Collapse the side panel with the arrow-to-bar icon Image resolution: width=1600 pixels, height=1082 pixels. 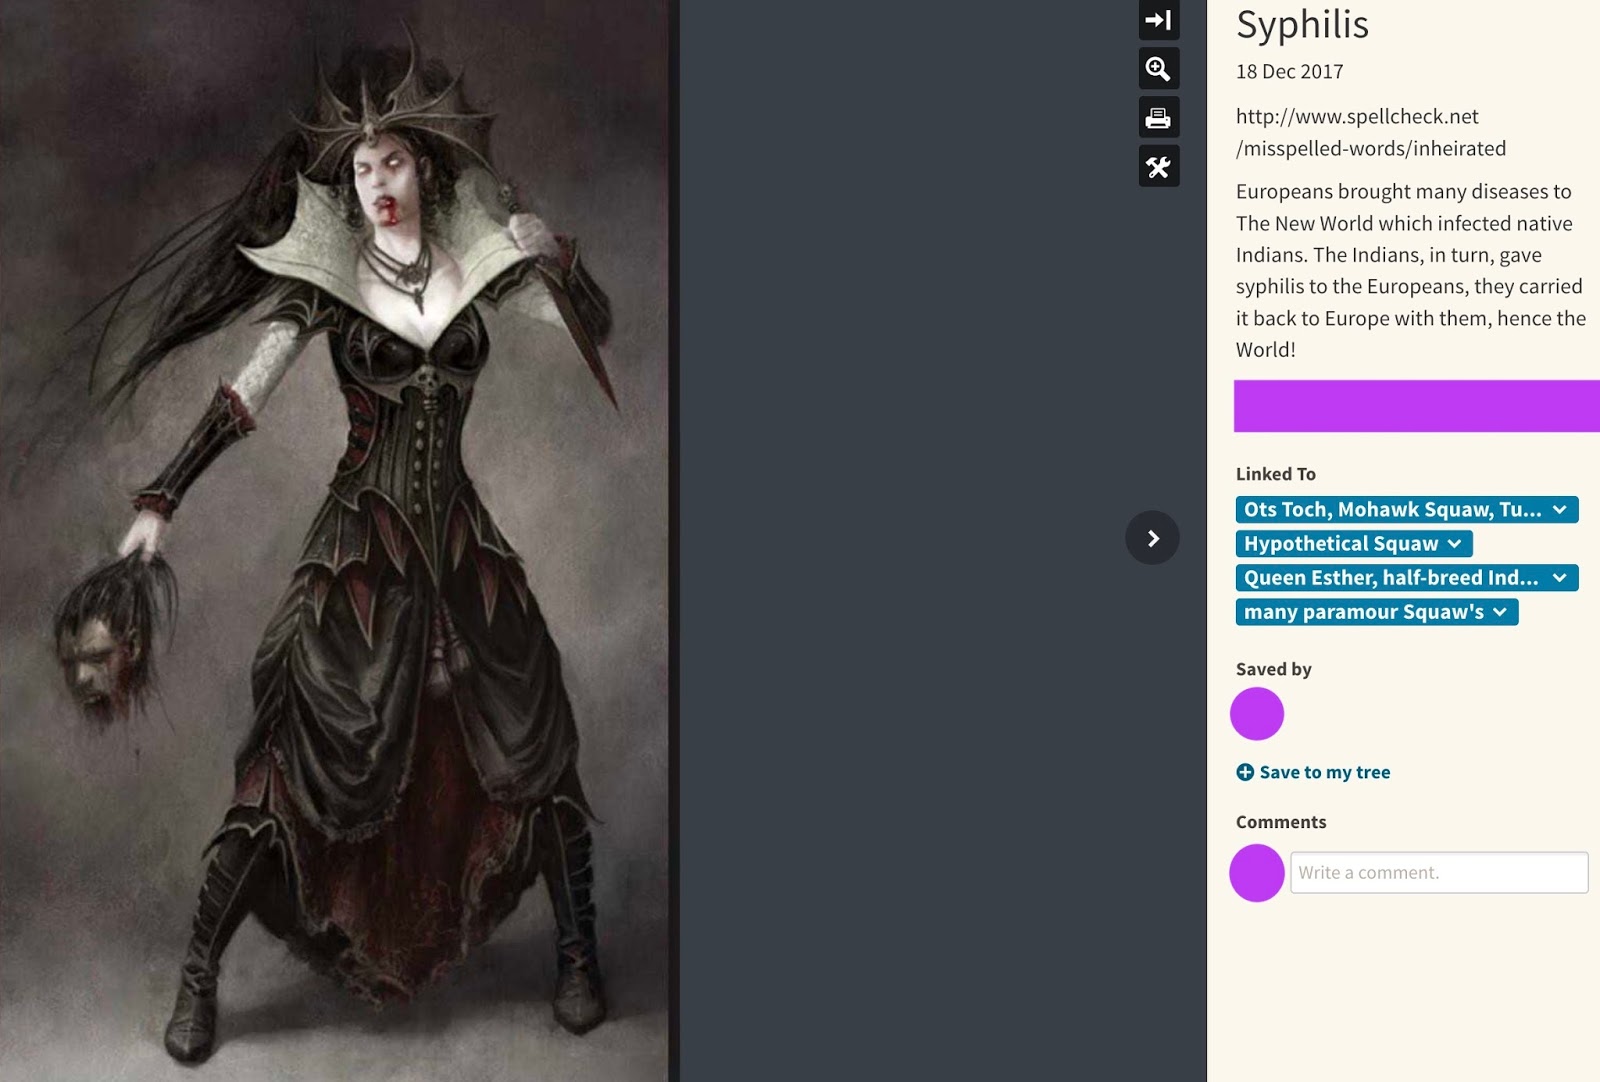tap(1159, 20)
